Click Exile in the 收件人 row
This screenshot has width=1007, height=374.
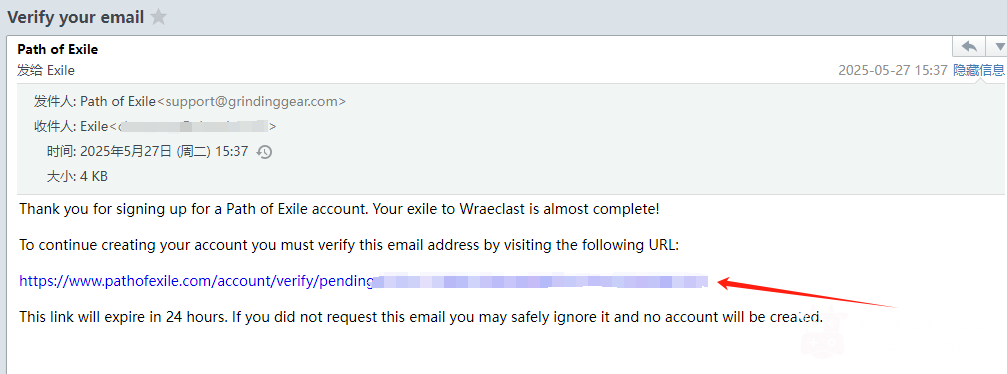[94, 127]
